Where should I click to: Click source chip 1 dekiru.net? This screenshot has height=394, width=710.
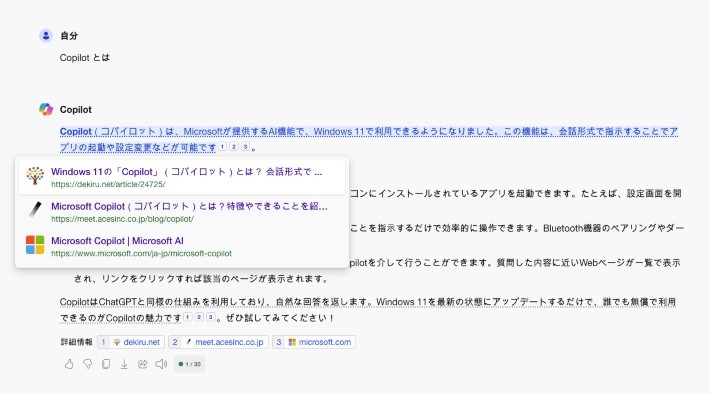click(x=131, y=342)
